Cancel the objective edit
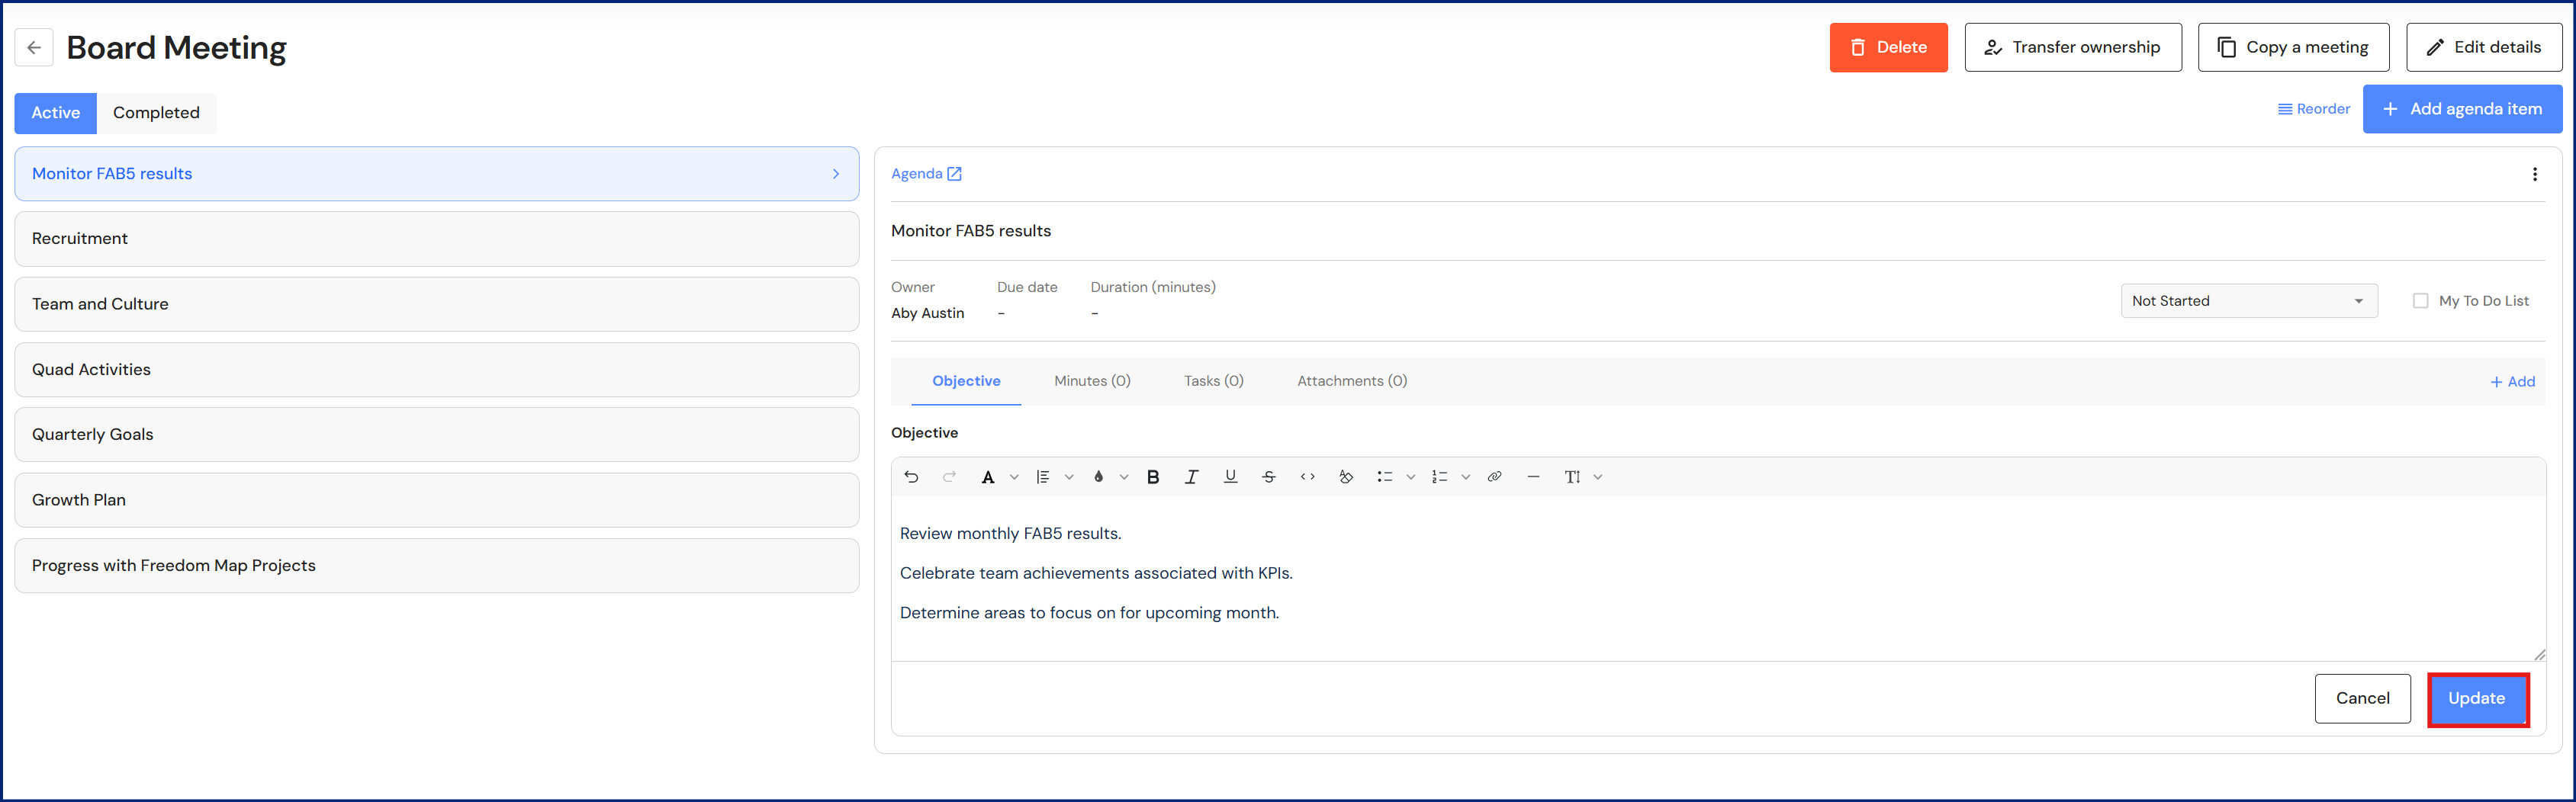The image size is (2576, 802). tap(2362, 698)
